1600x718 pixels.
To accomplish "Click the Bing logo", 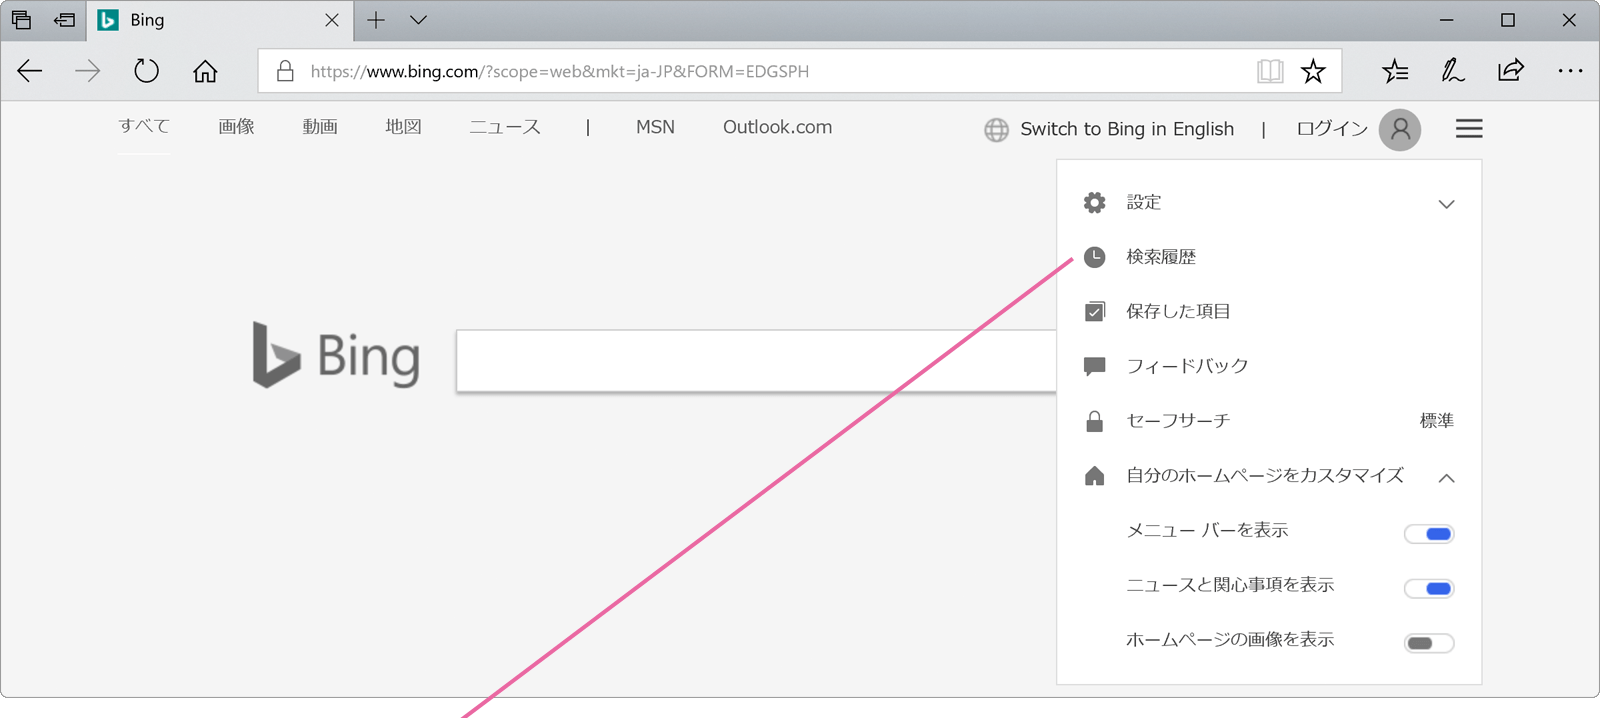I will [336, 356].
